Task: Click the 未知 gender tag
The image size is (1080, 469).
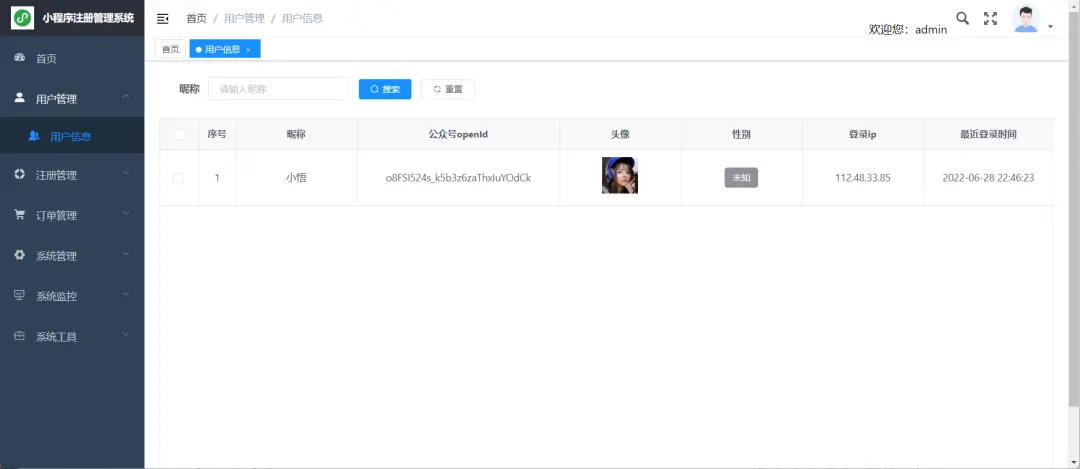Action: (x=741, y=178)
